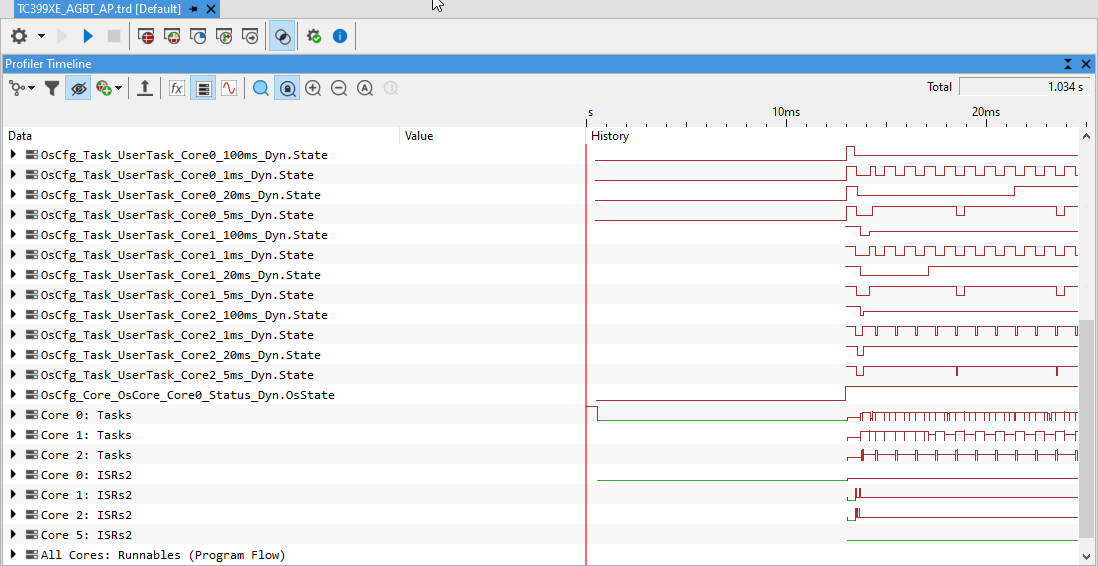This screenshot has height=566, width=1098.
Task: Expand OsCfg_Task_UserTask_Core1_1ms_Dyn.State row
Action: (13, 254)
